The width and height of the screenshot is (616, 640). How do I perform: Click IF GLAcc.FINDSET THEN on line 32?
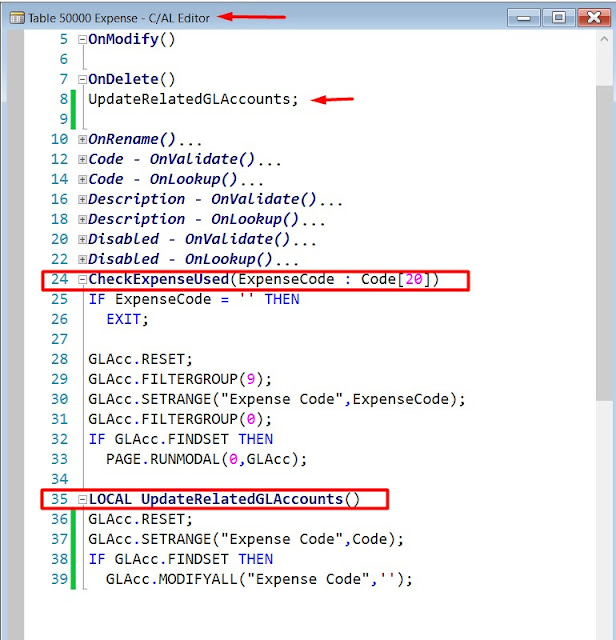point(181,439)
